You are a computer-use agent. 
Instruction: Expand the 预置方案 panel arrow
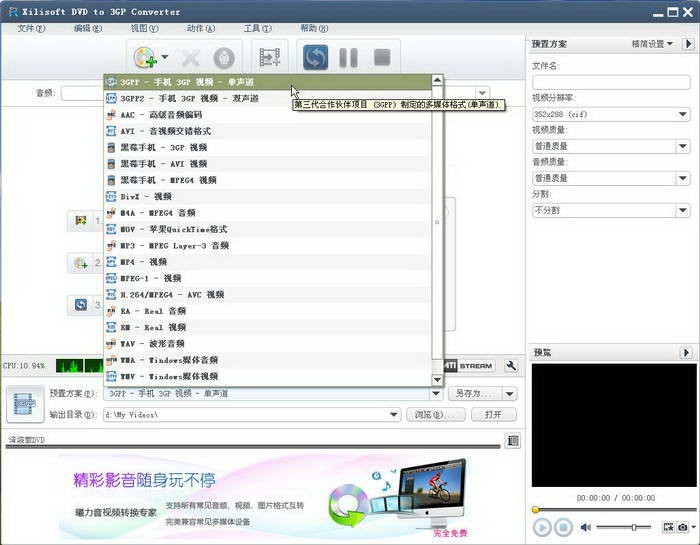(688, 44)
